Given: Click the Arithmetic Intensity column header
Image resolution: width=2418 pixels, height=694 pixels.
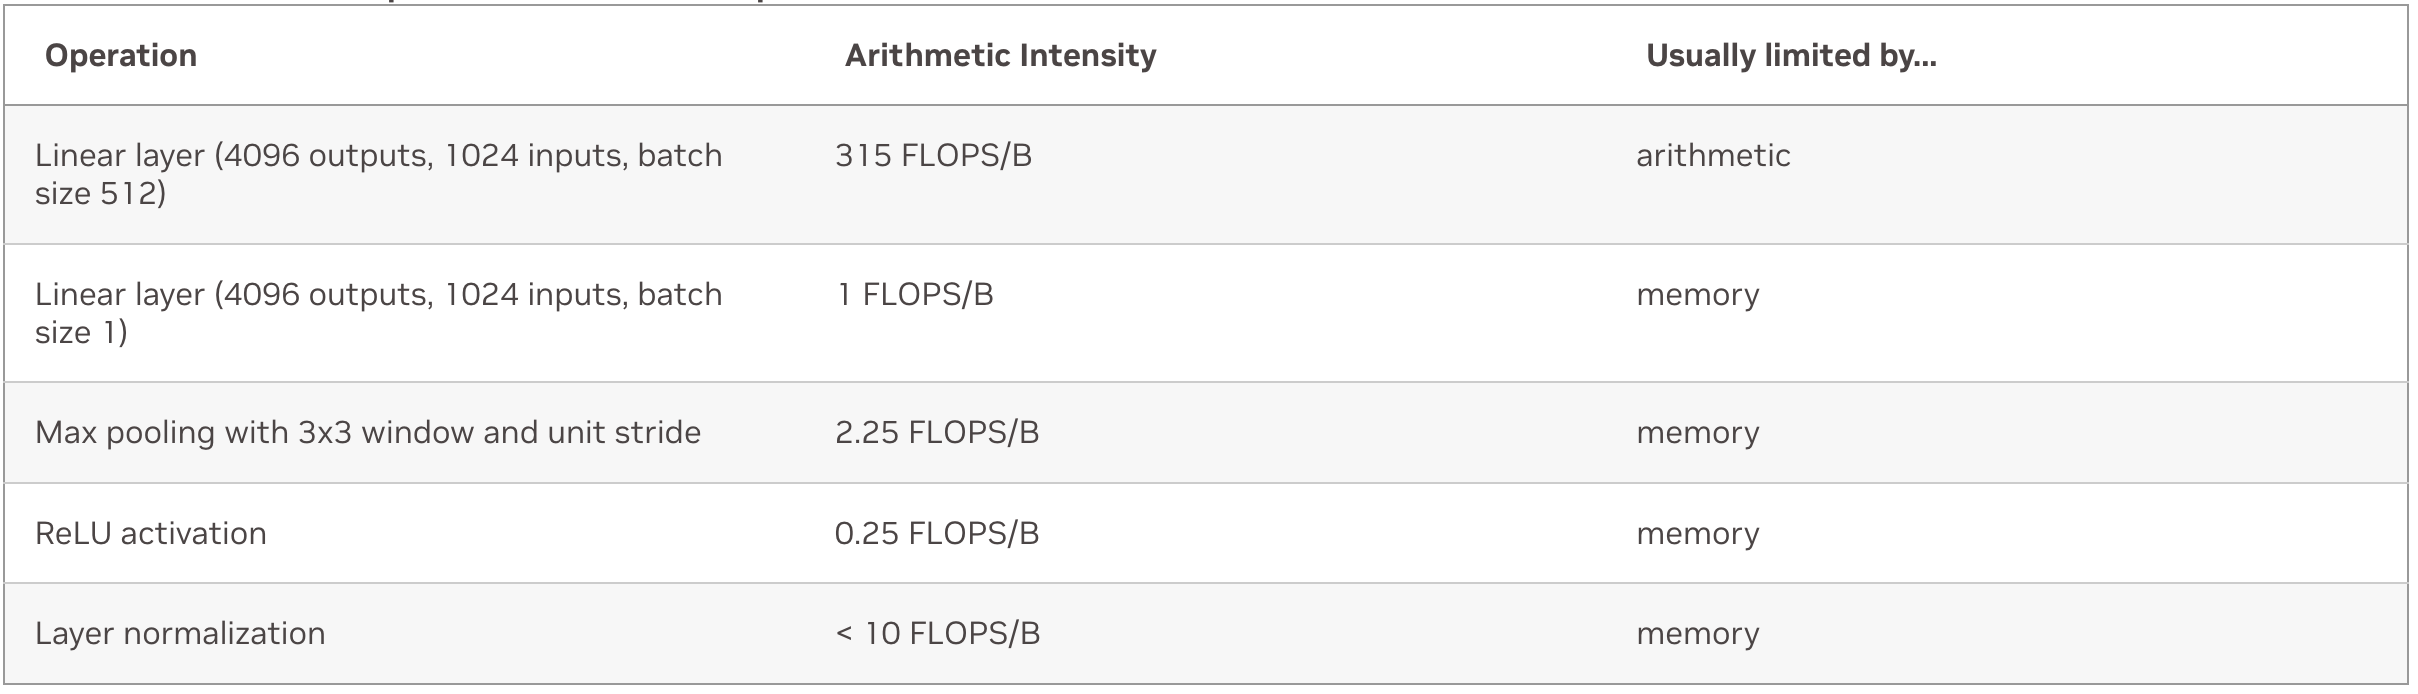Looking at the screenshot, I should (x=1000, y=55).
